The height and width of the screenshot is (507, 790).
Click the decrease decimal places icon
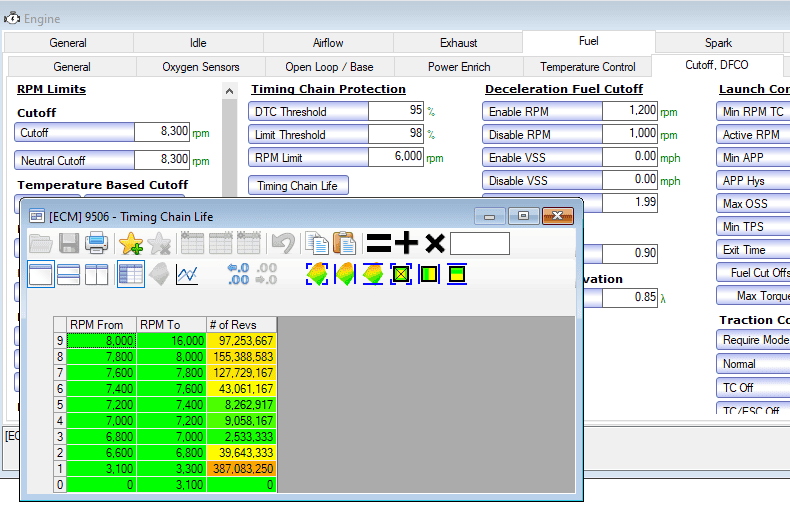(266, 275)
